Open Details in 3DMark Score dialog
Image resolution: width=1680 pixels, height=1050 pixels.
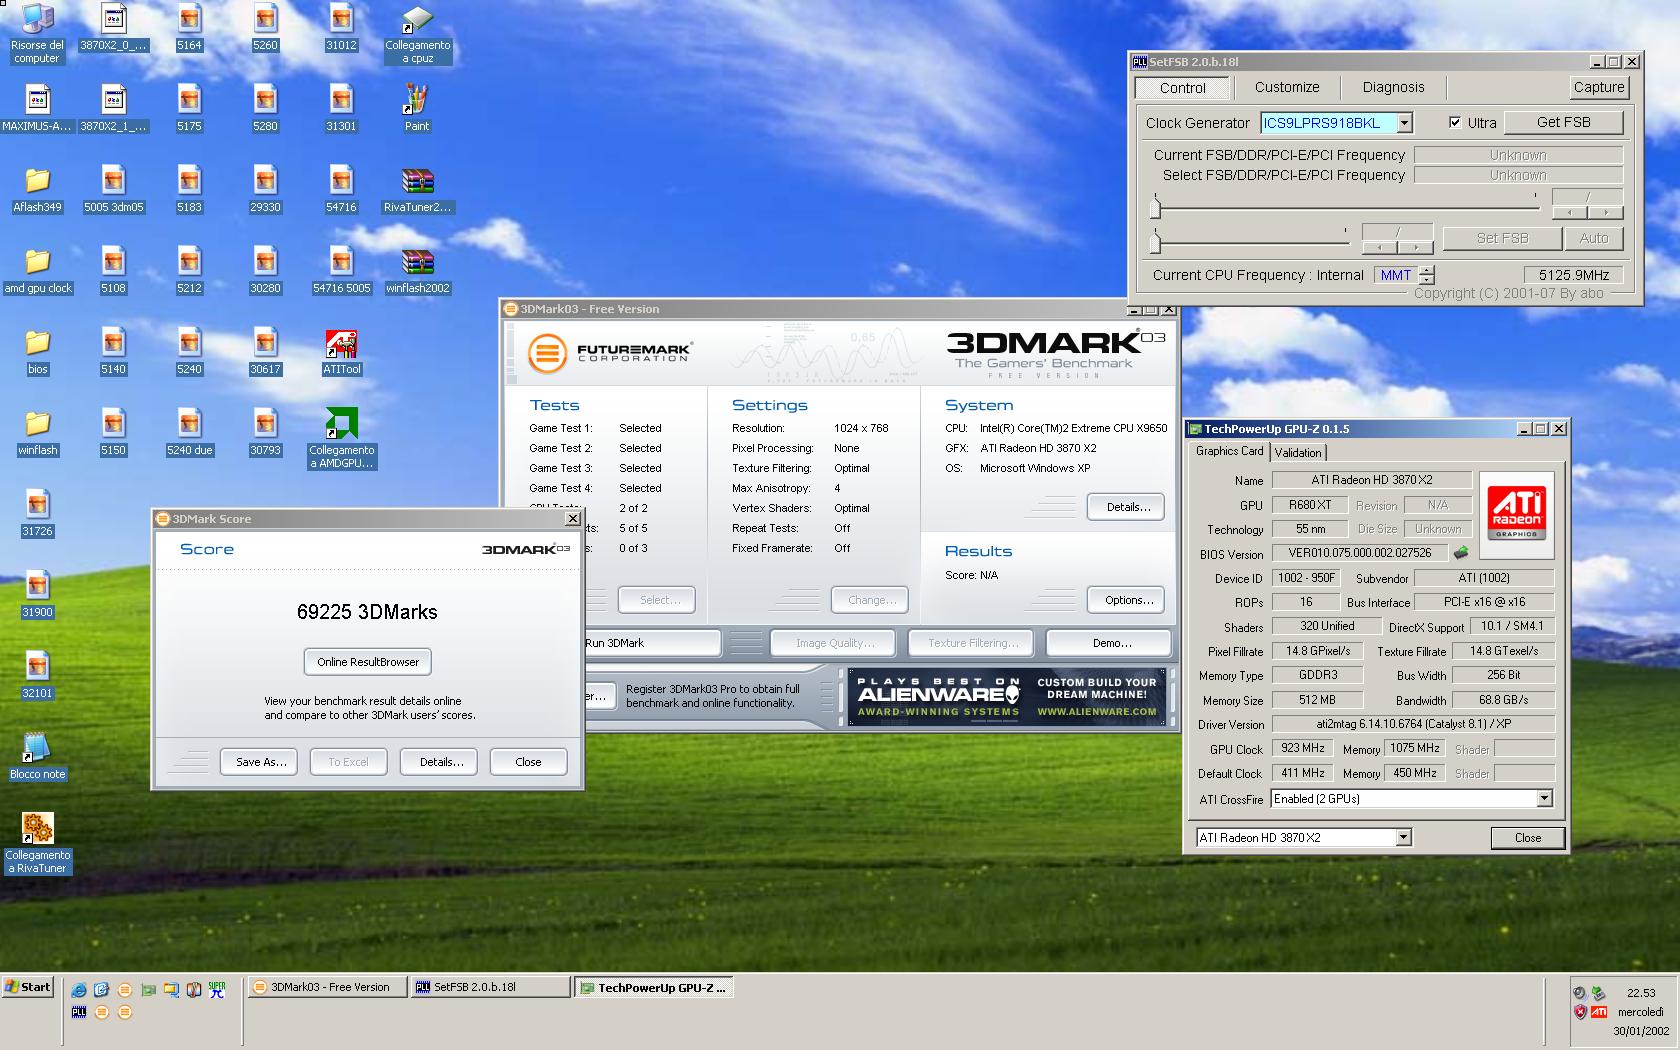pos(441,762)
